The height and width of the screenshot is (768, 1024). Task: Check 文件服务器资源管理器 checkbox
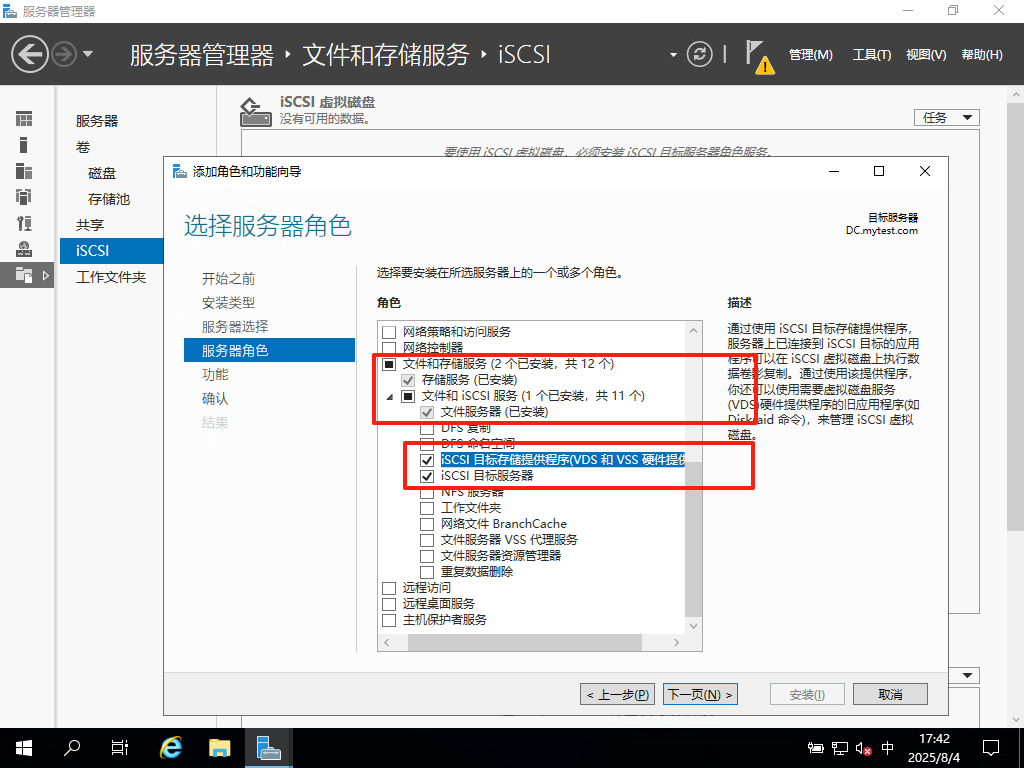(427, 556)
